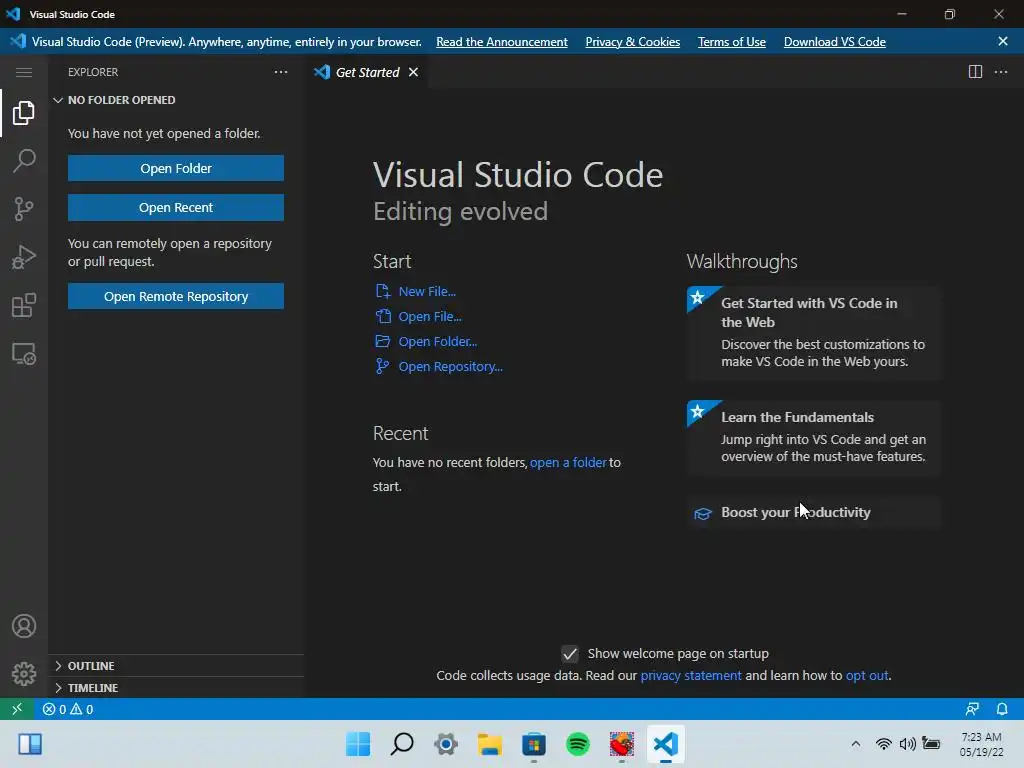
Task: Open Get Started with VS Code in the Web walkthrough
Action: [x=813, y=332]
